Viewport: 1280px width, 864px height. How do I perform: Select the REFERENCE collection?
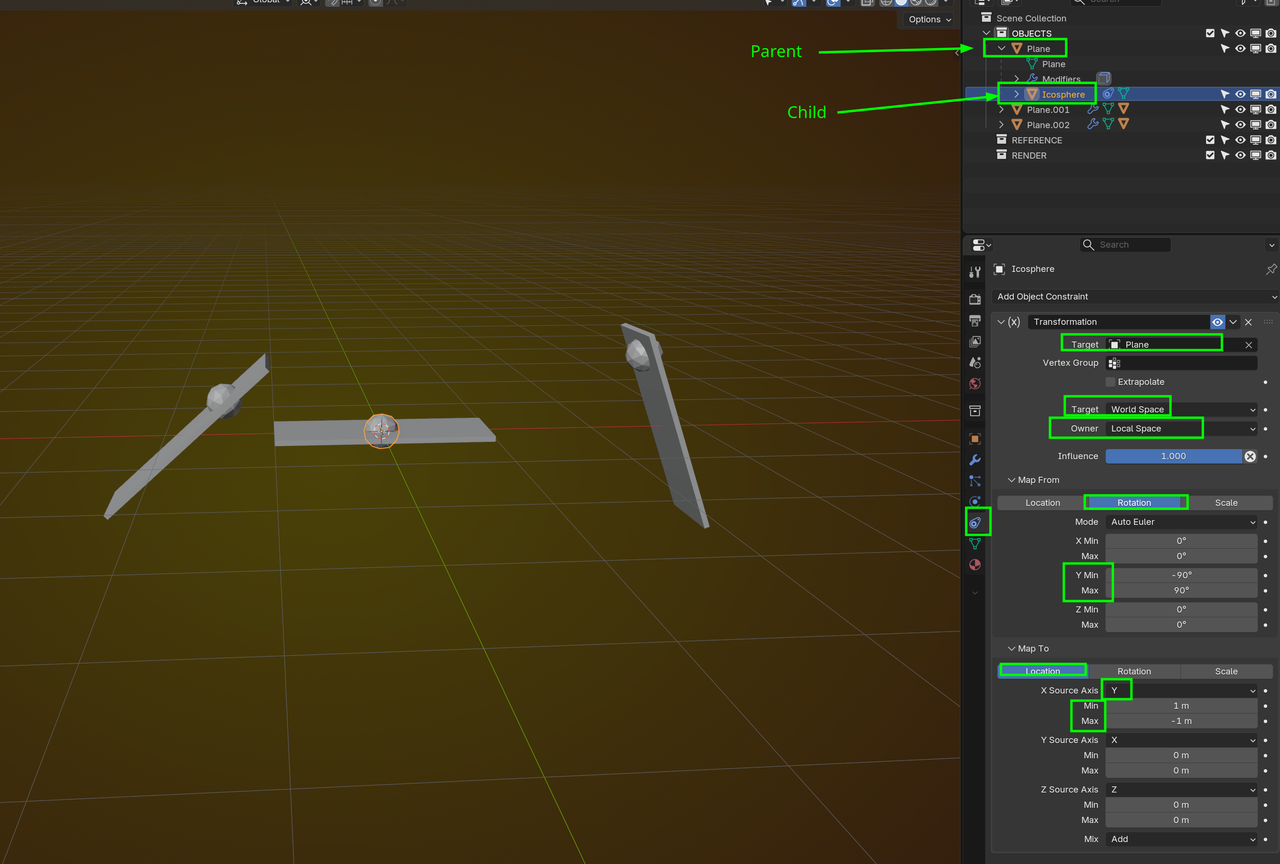[1037, 140]
